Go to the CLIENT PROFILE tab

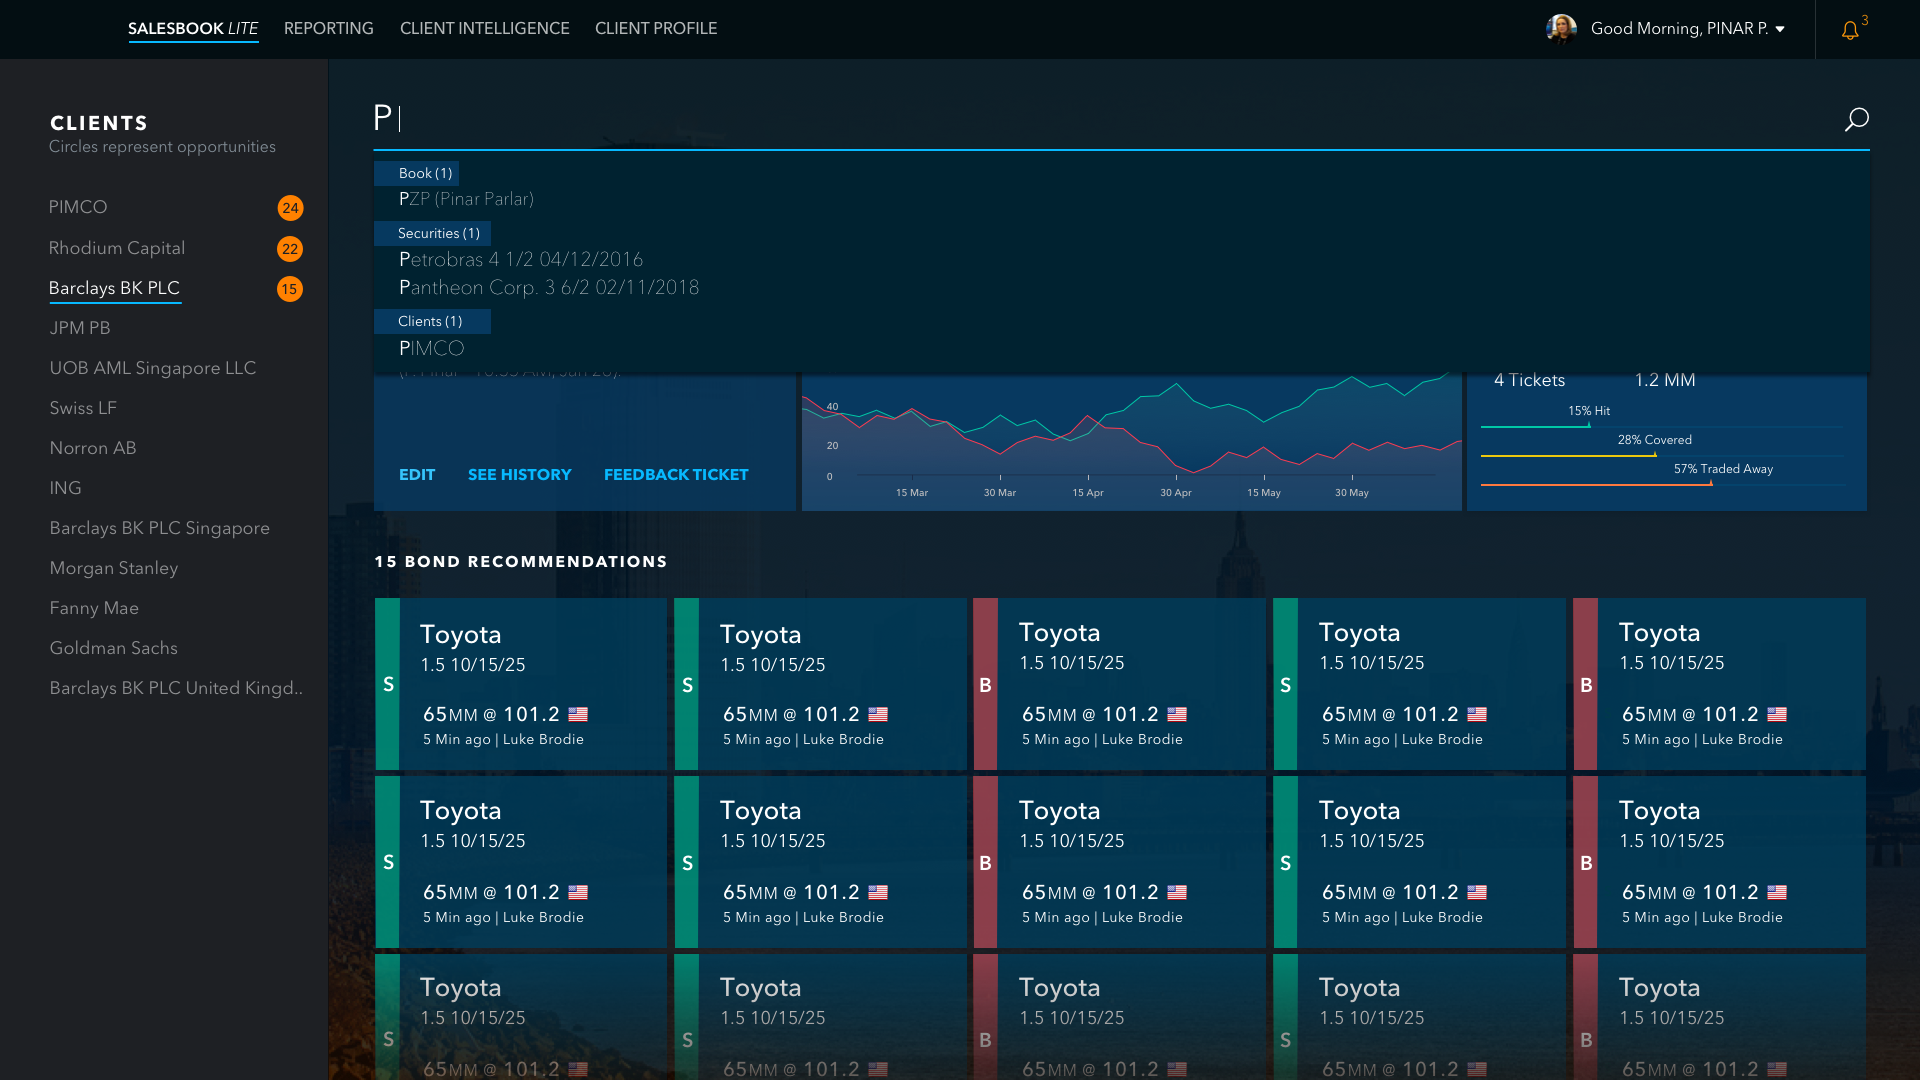656,29
